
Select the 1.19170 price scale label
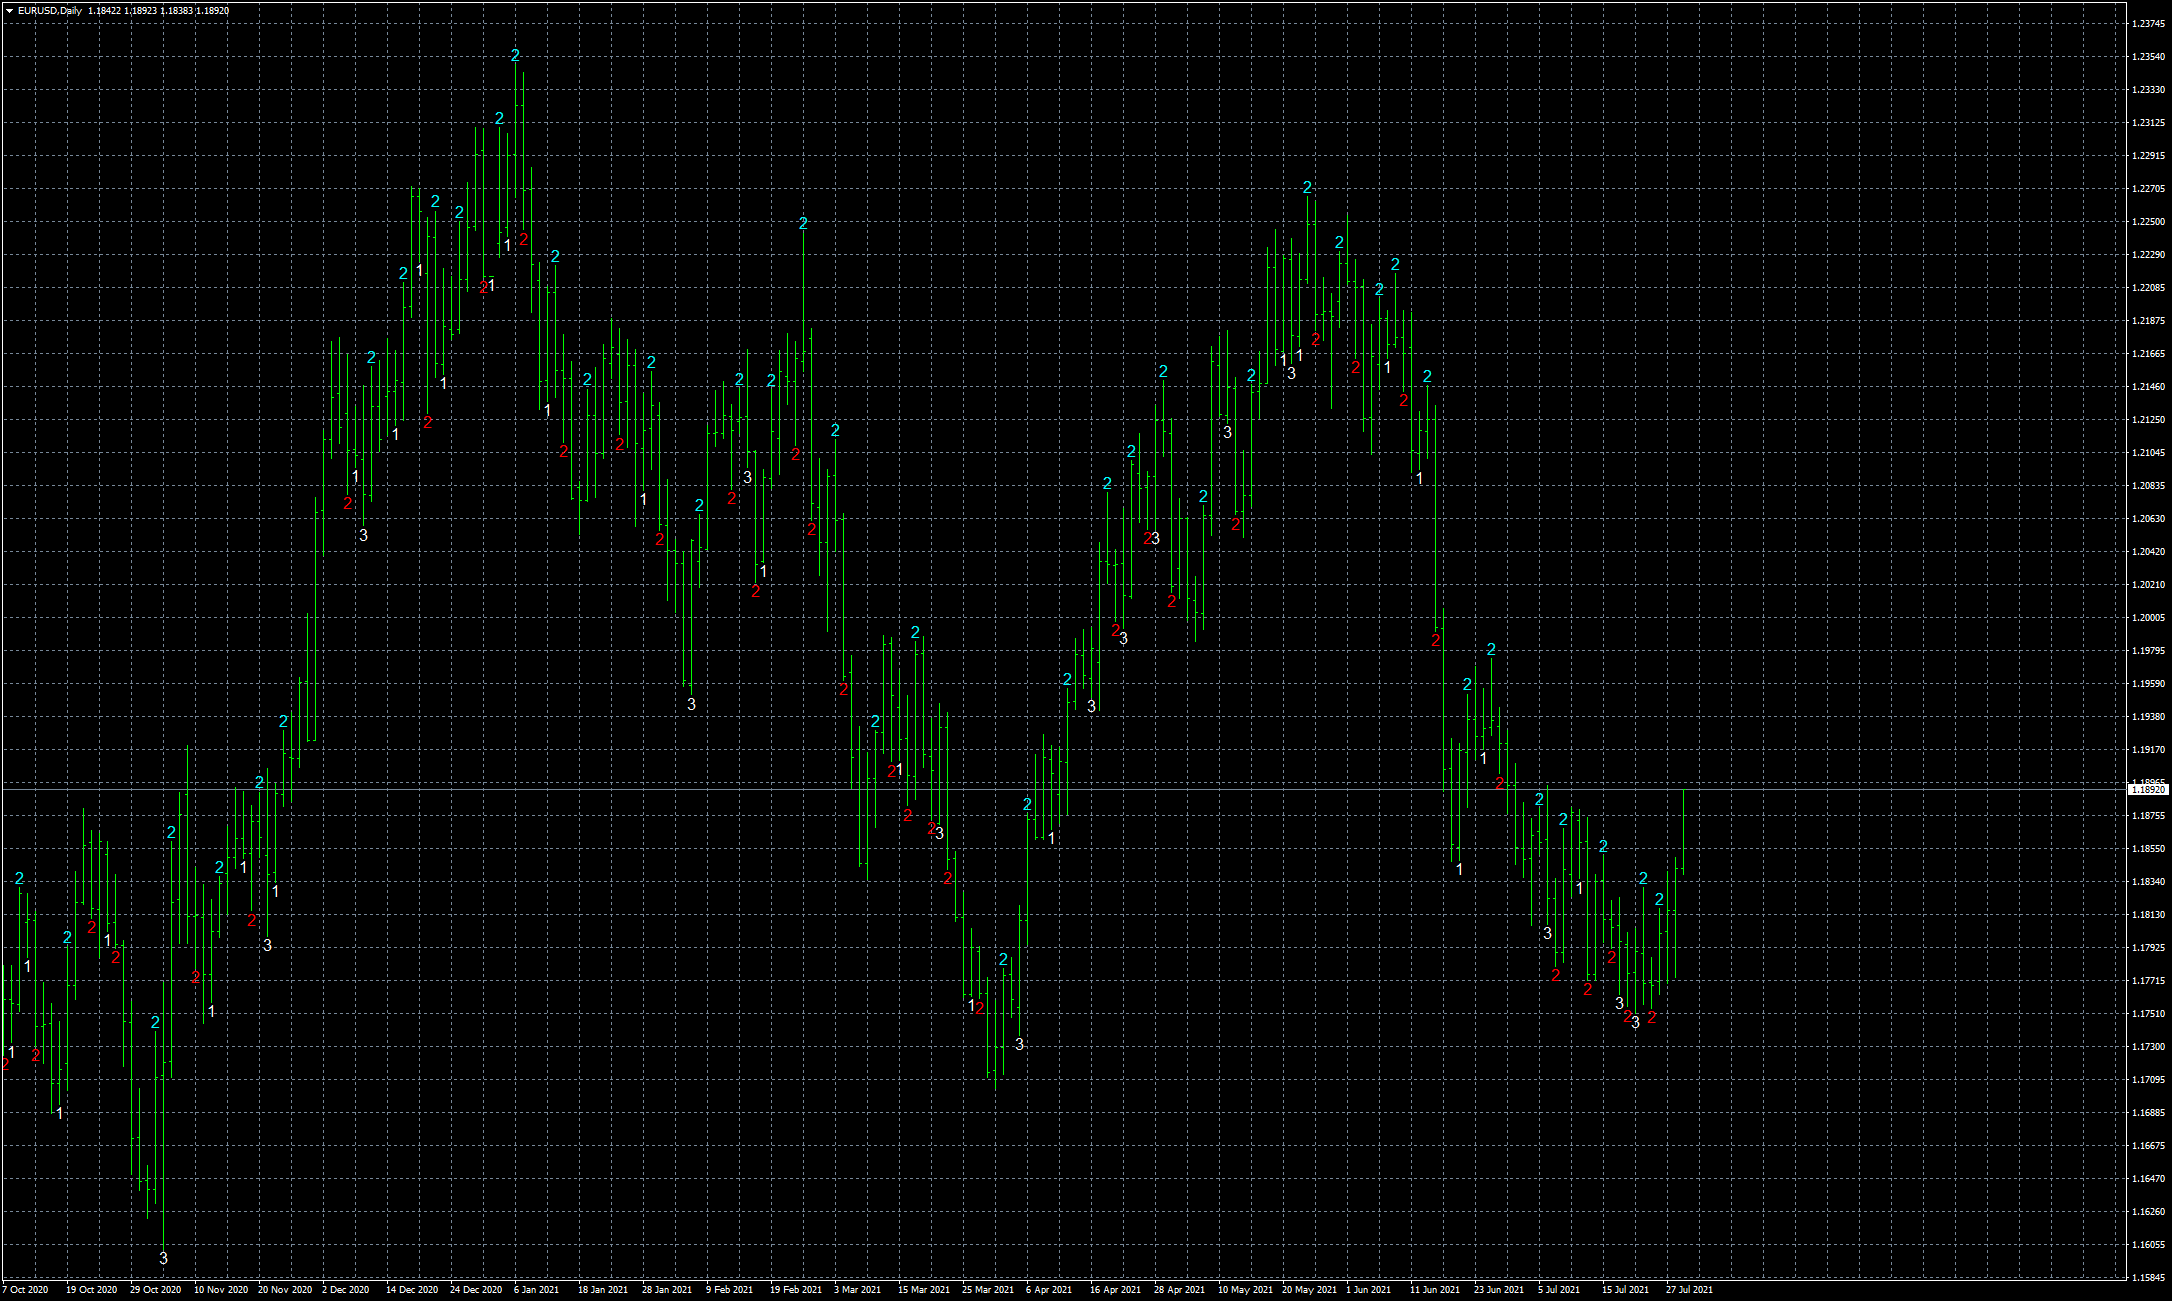[x=2148, y=750]
